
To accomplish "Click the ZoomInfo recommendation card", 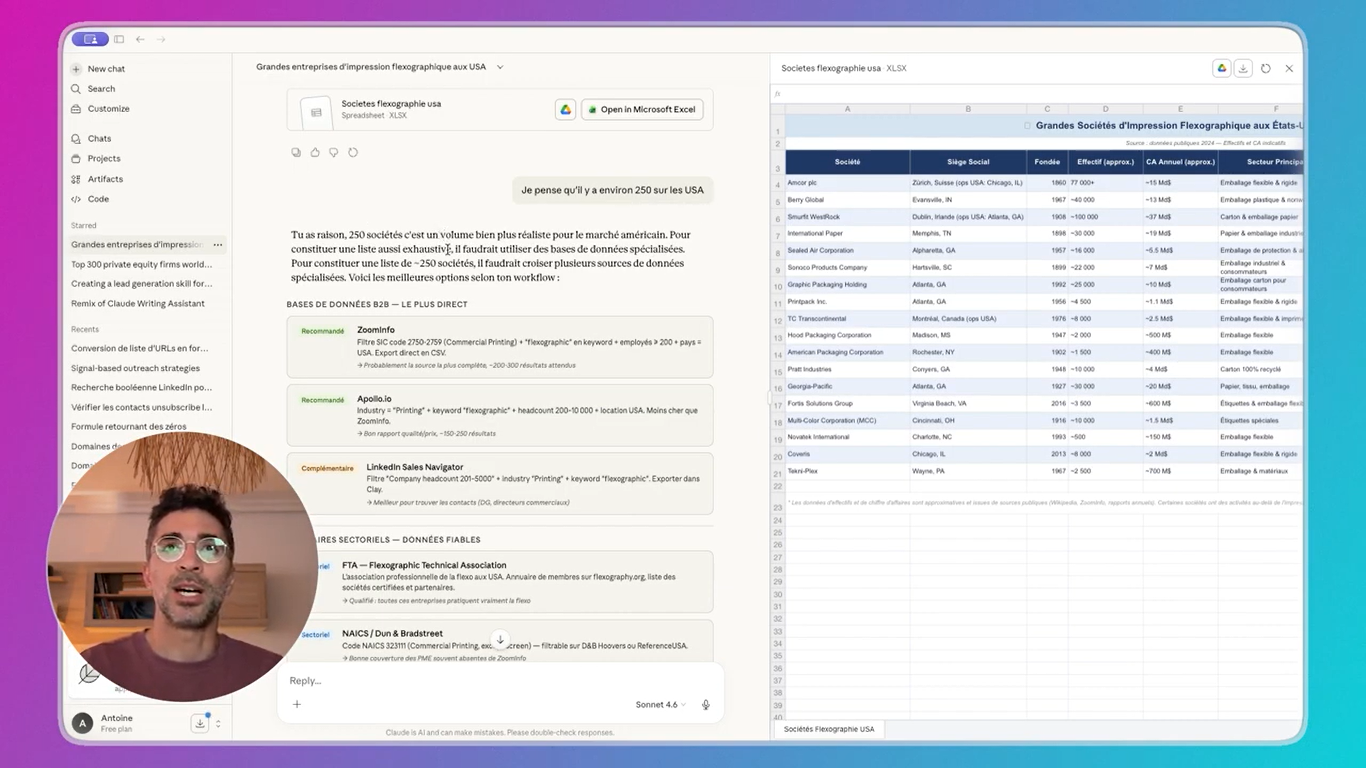I will pos(500,347).
